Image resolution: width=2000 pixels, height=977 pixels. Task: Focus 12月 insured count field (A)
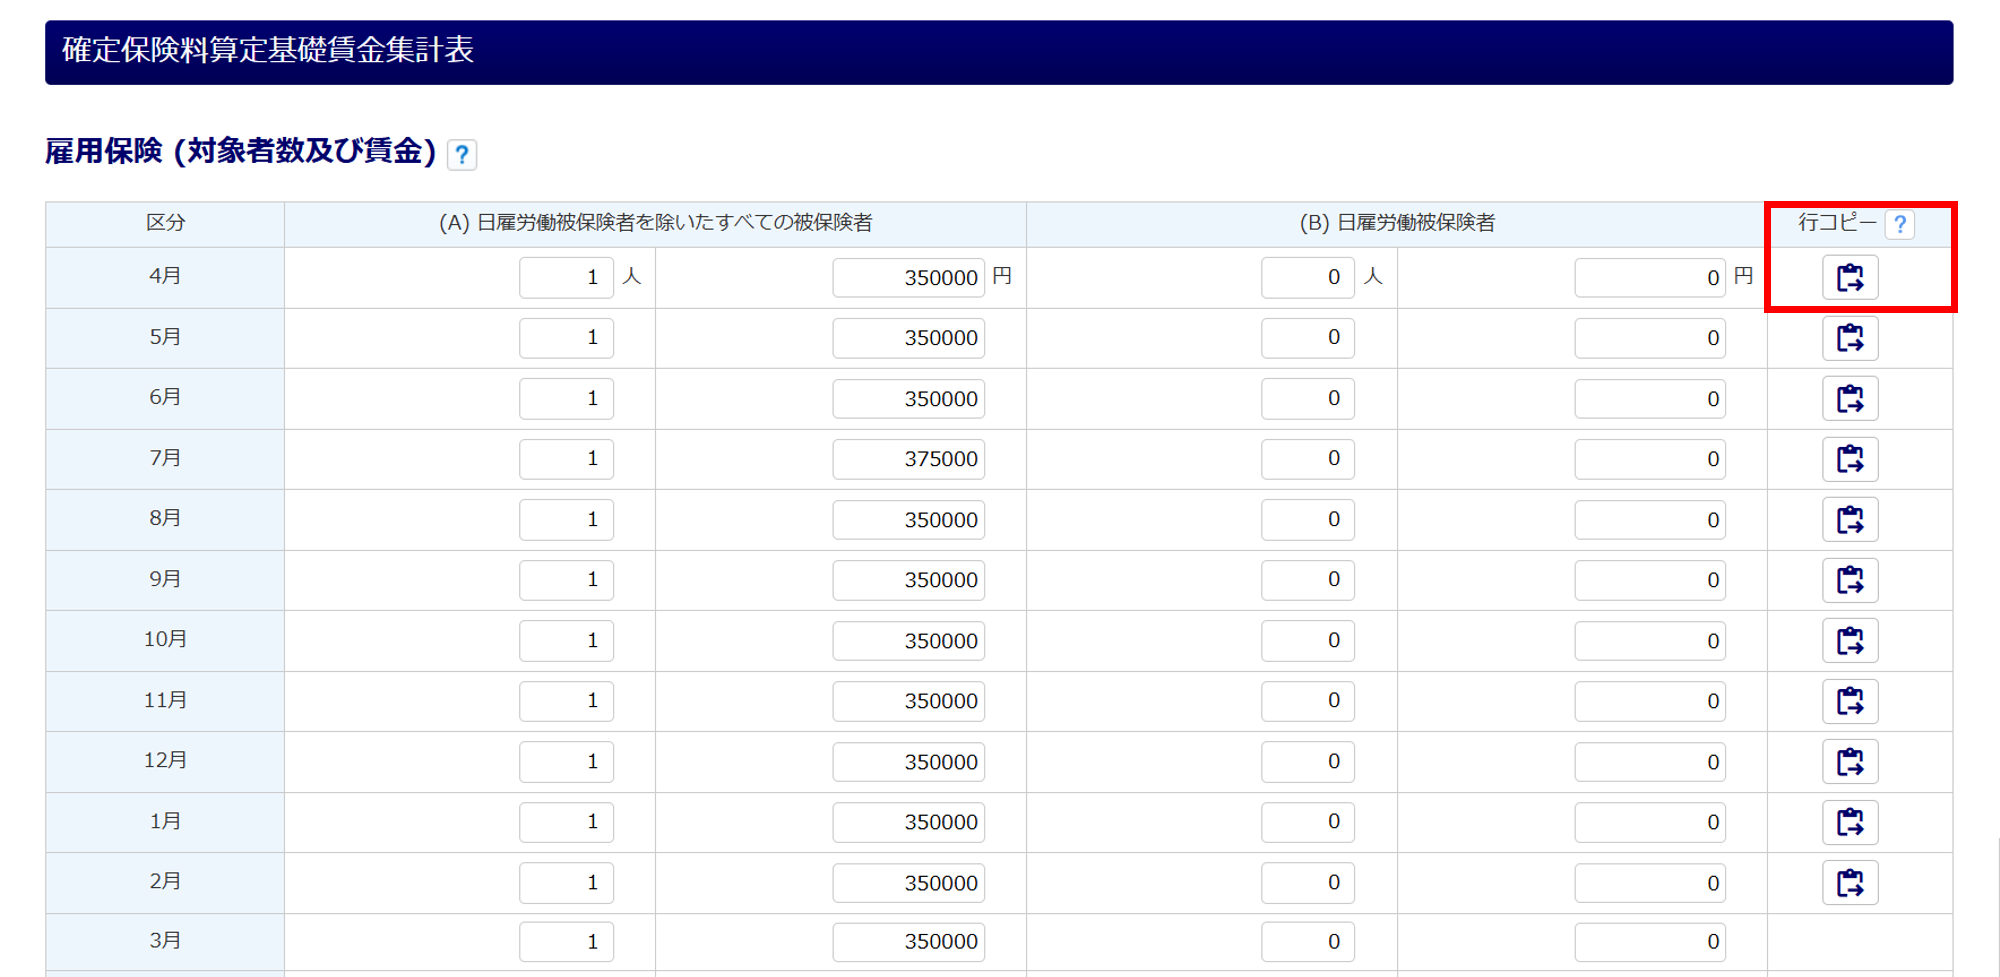click(566, 761)
